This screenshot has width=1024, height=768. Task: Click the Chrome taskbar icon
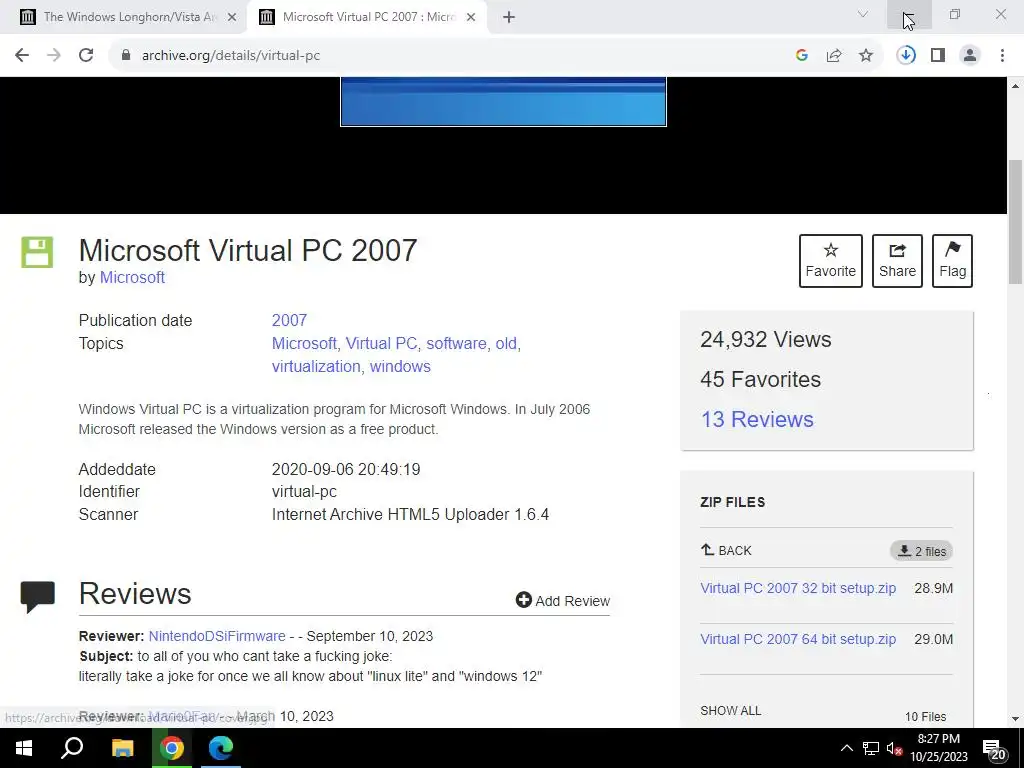coord(172,748)
